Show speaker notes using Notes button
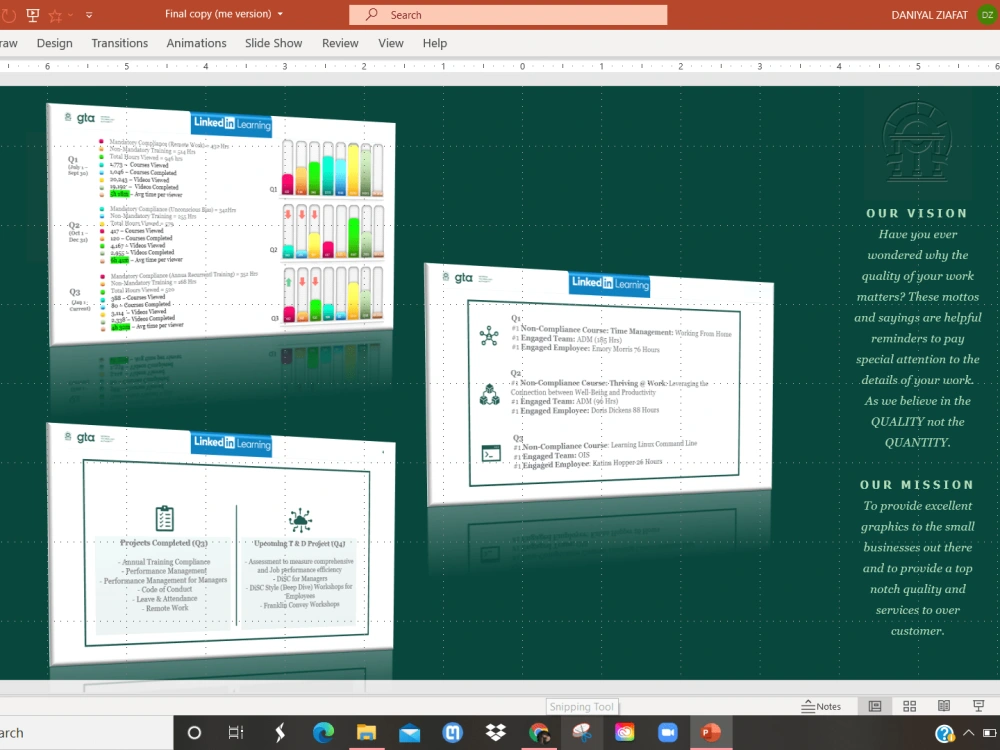 (822, 706)
